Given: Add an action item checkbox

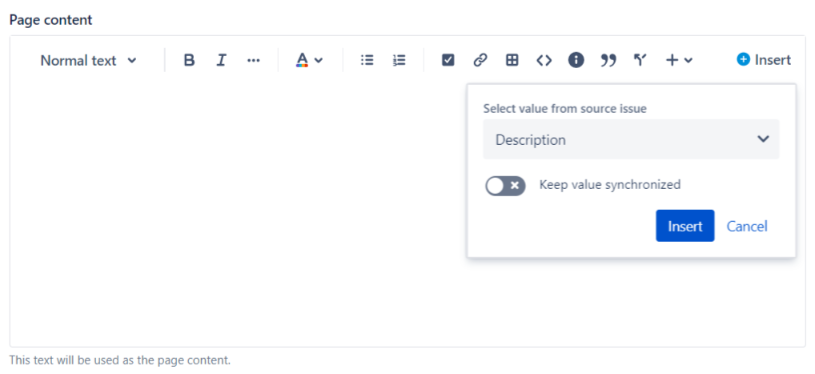Looking at the screenshot, I should (x=448, y=60).
